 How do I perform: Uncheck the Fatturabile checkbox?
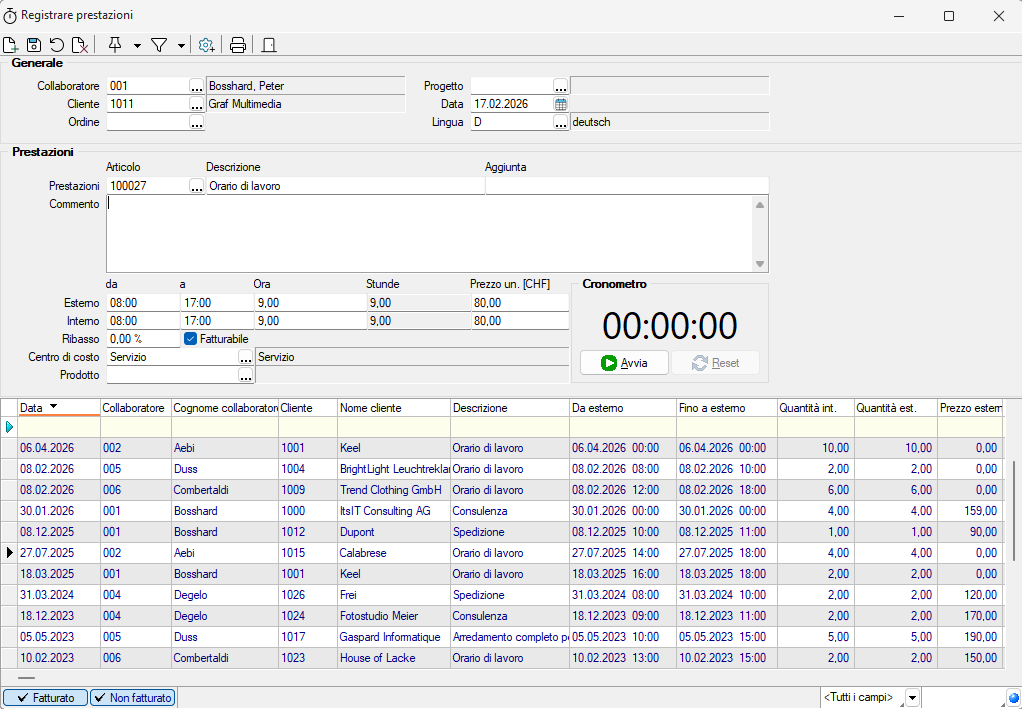[190, 339]
